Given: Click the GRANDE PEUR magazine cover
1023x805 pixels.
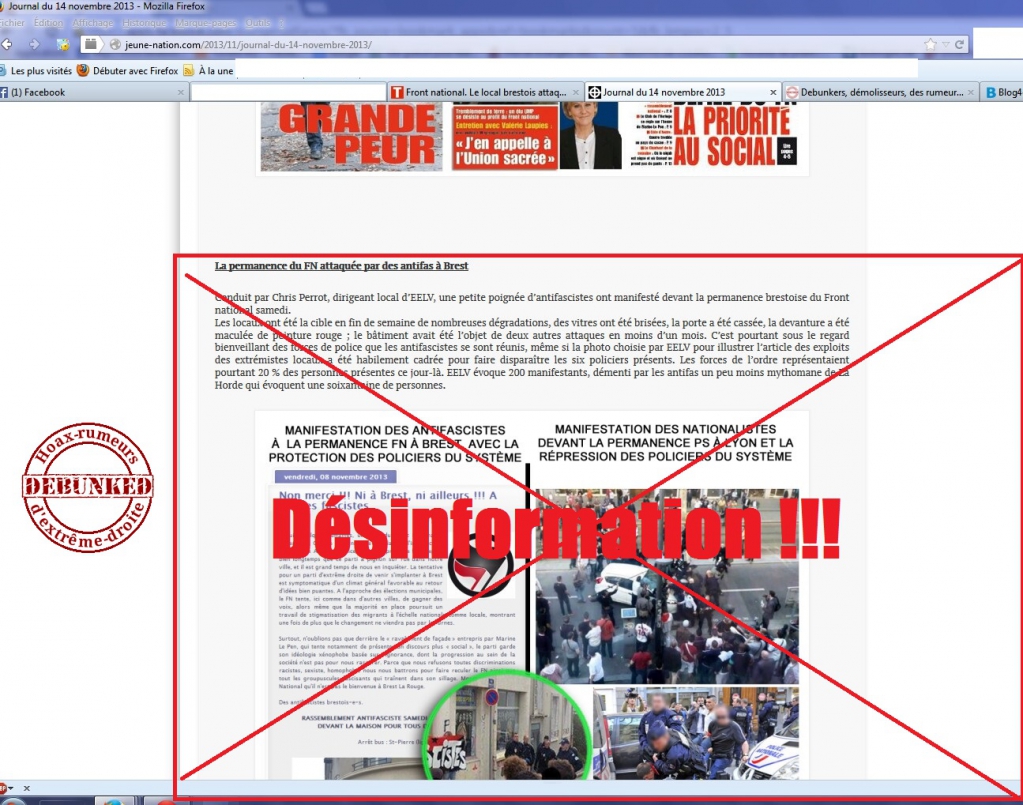Looking at the screenshot, I should coord(351,136).
